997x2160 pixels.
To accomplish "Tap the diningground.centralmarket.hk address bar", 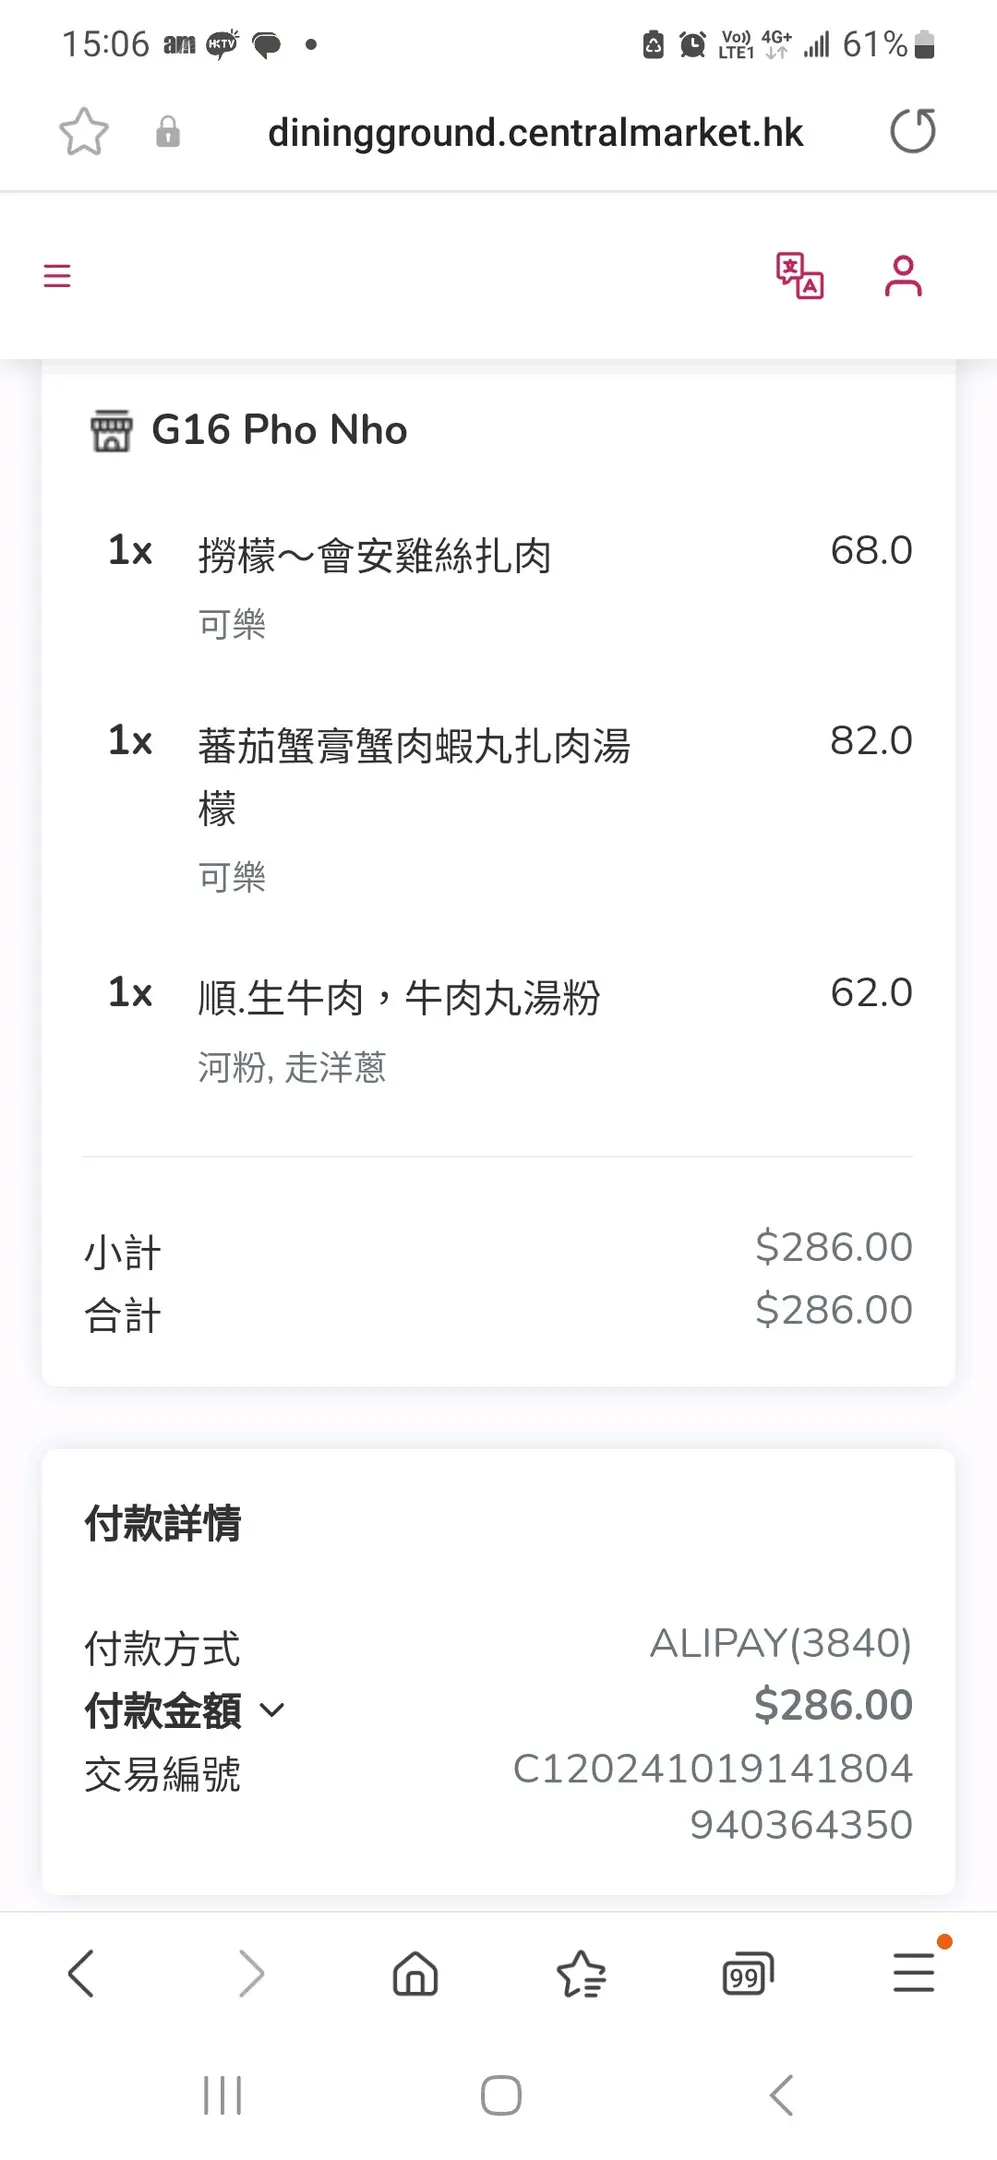I will (x=535, y=132).
